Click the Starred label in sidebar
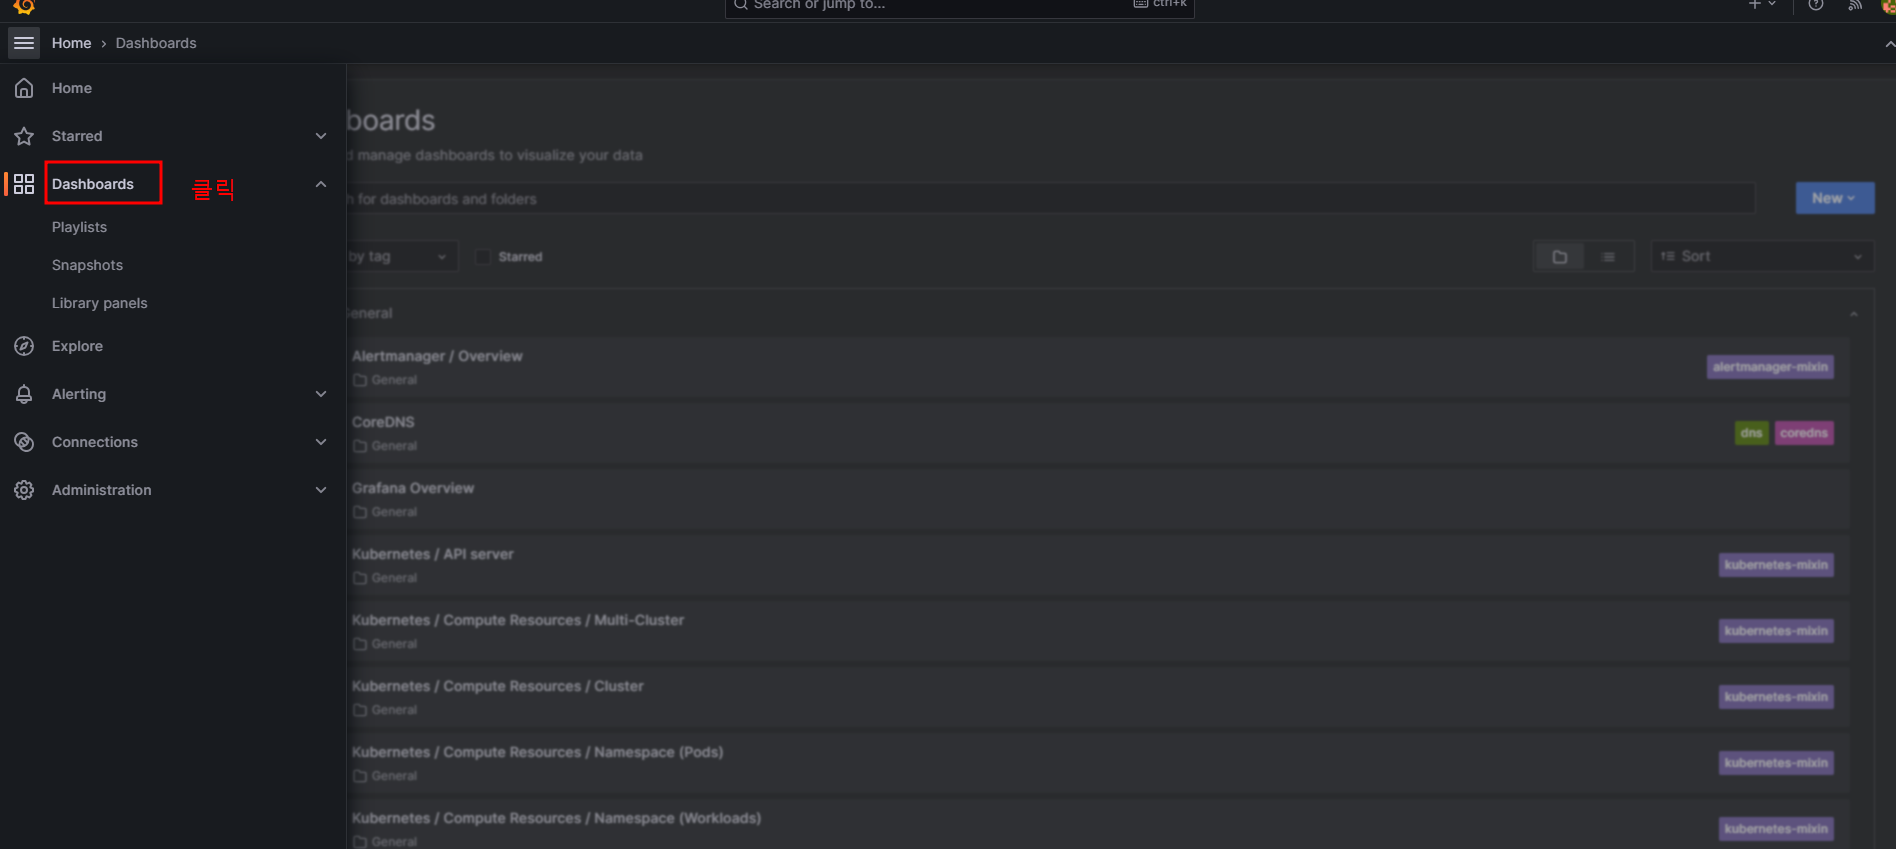1896x849 pixels. (77, 136)
